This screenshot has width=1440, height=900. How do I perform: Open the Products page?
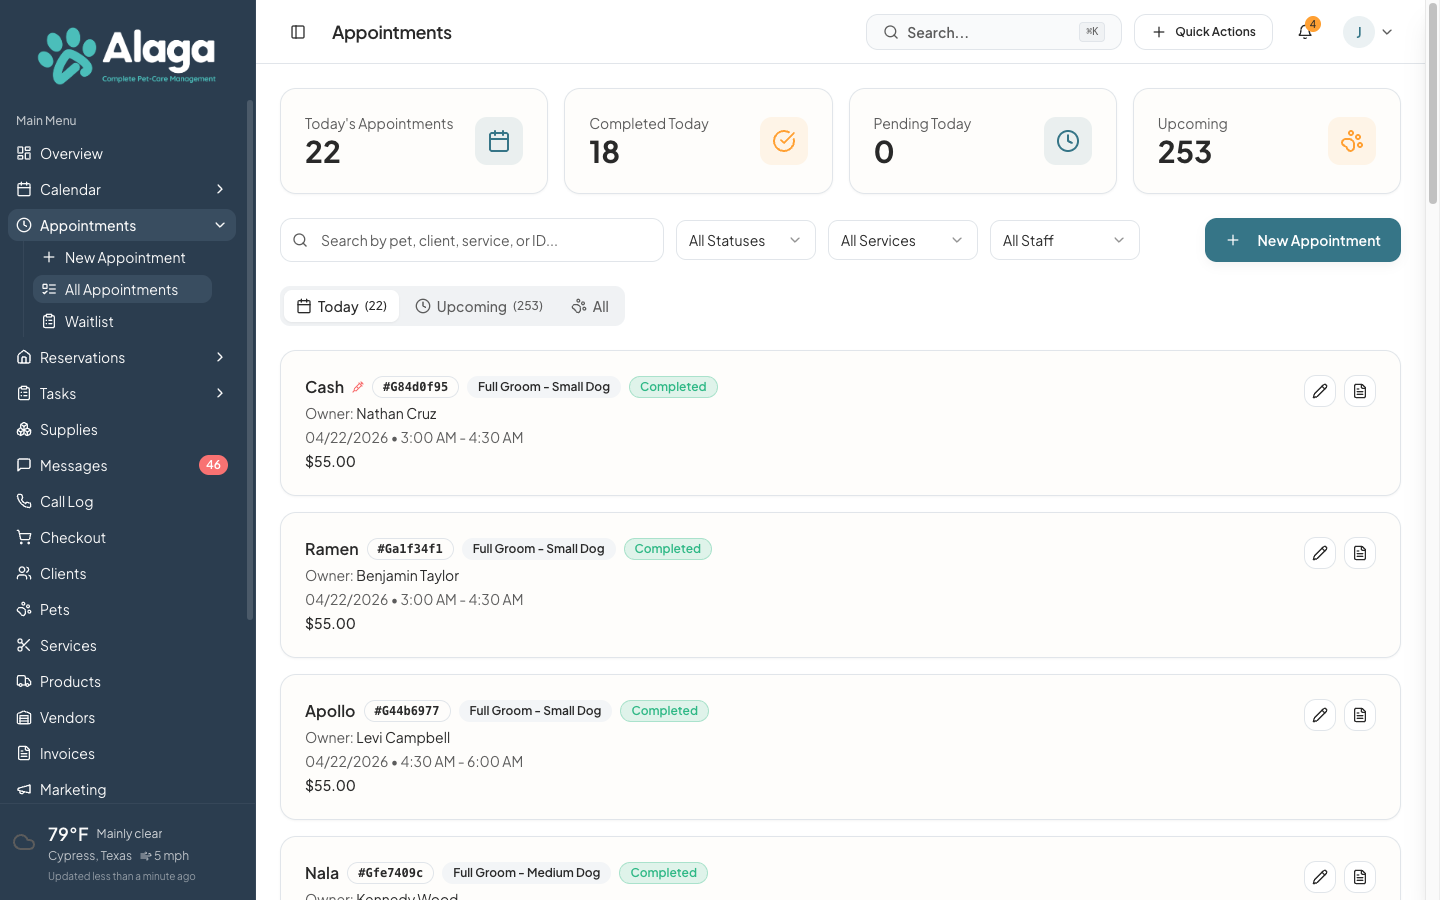pos(122,681)
